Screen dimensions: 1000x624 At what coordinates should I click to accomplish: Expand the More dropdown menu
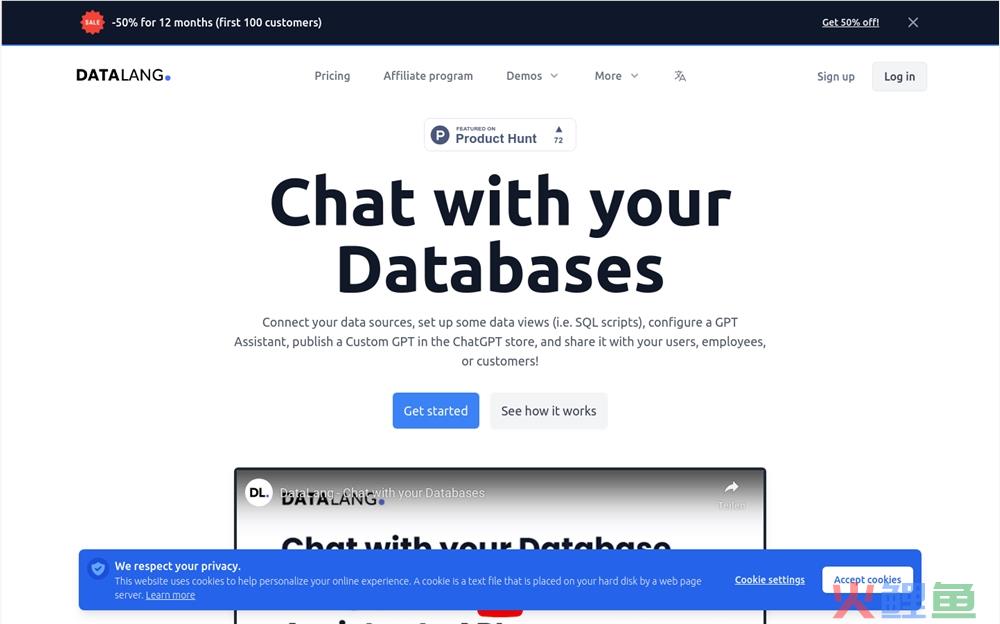(x=616, y=76)
